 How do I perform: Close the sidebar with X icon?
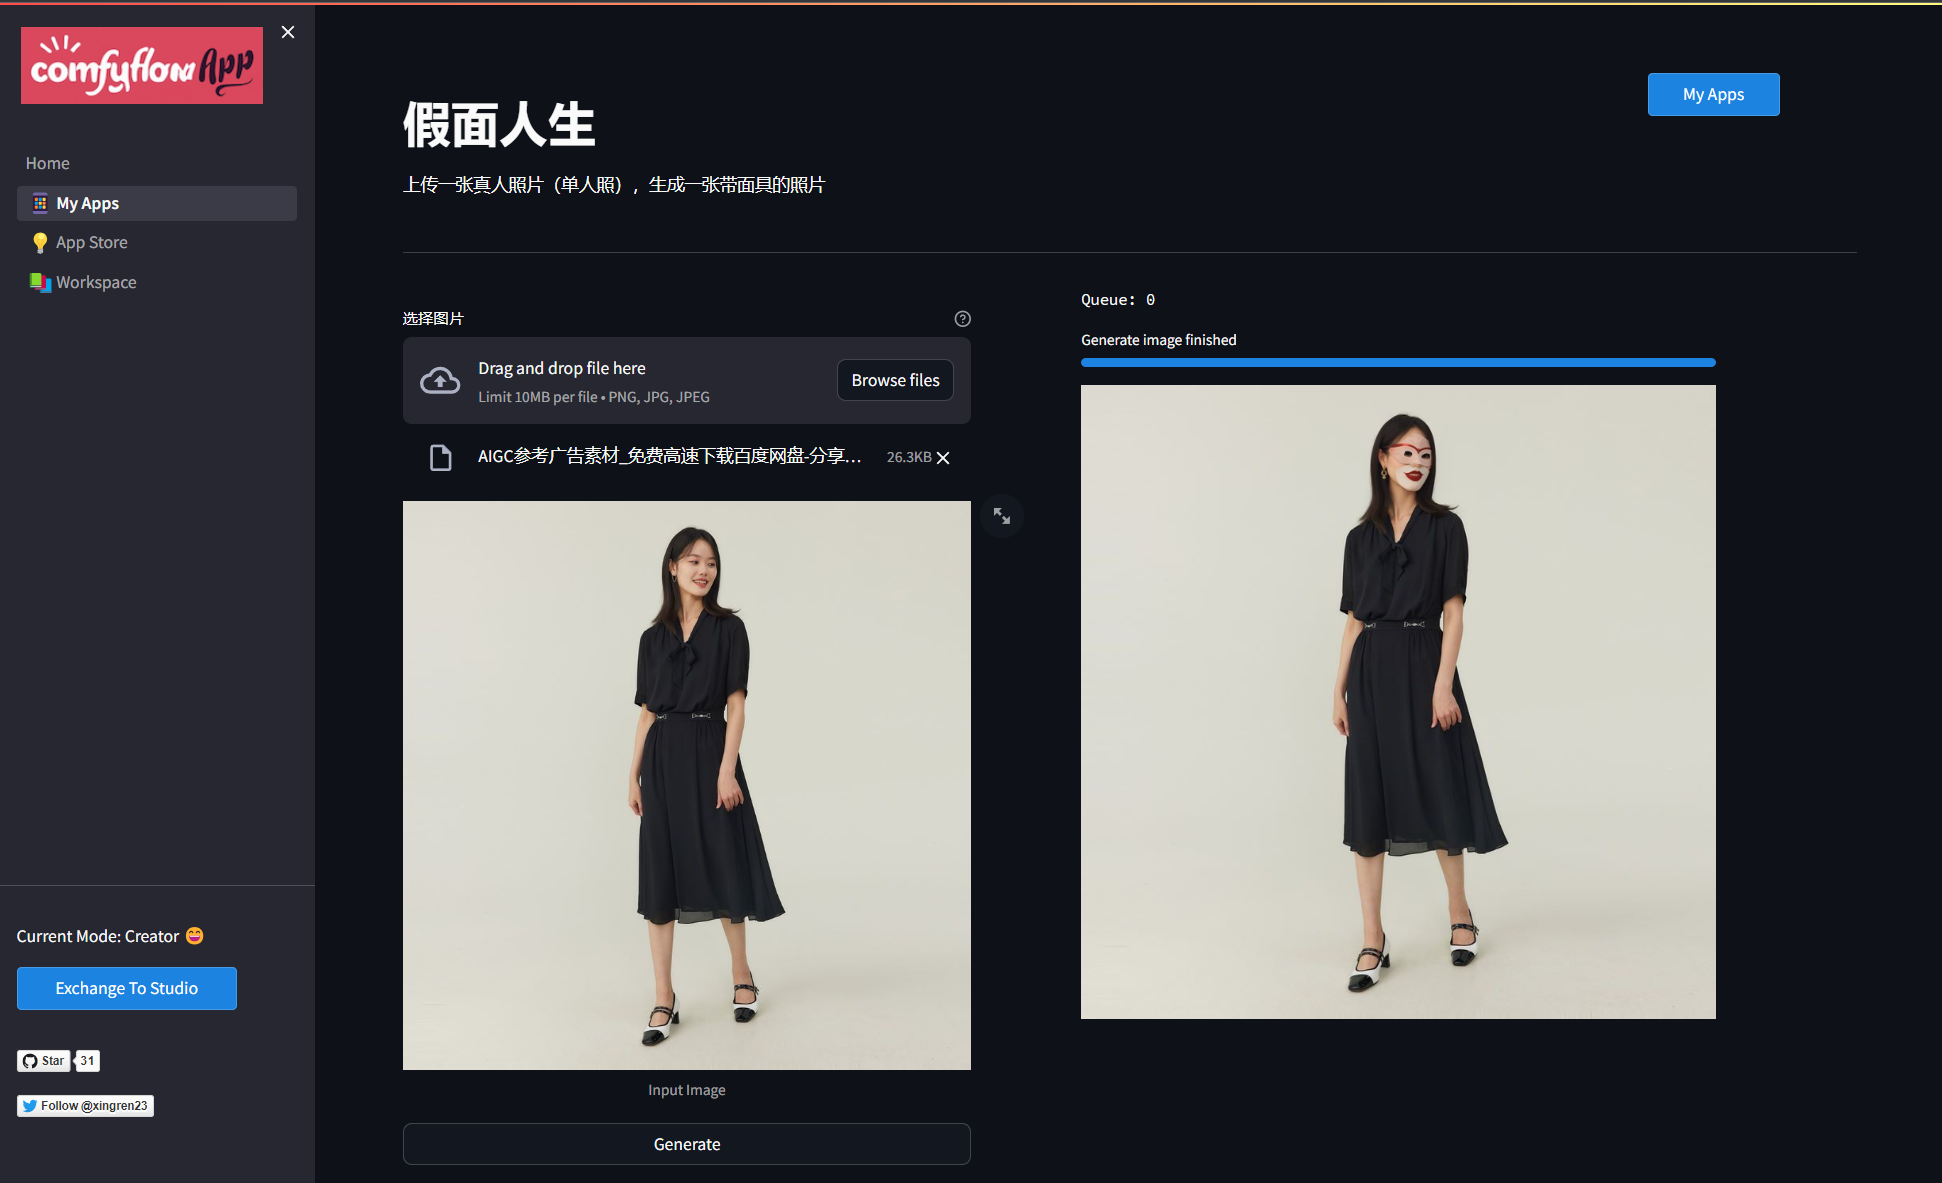288,32
